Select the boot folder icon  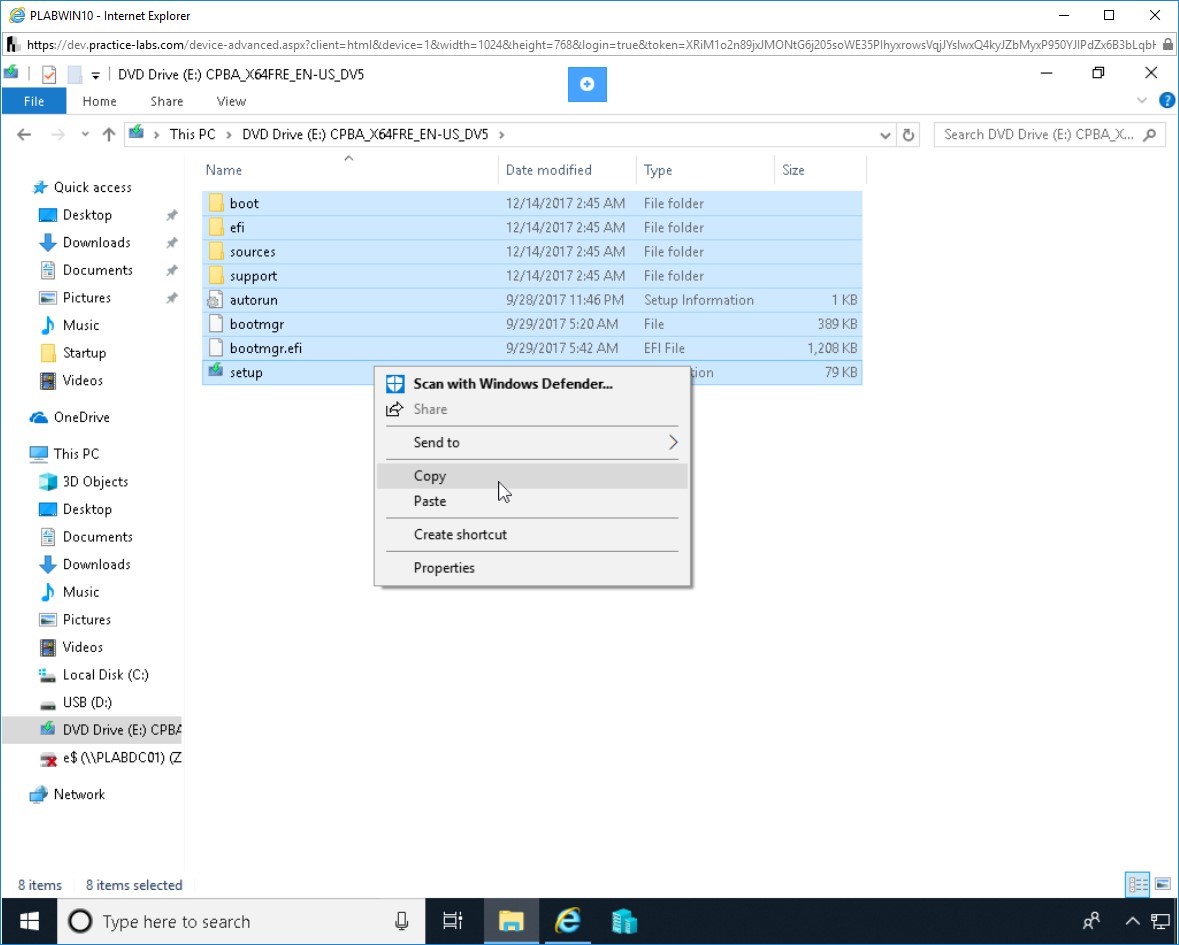pos(216,203)
